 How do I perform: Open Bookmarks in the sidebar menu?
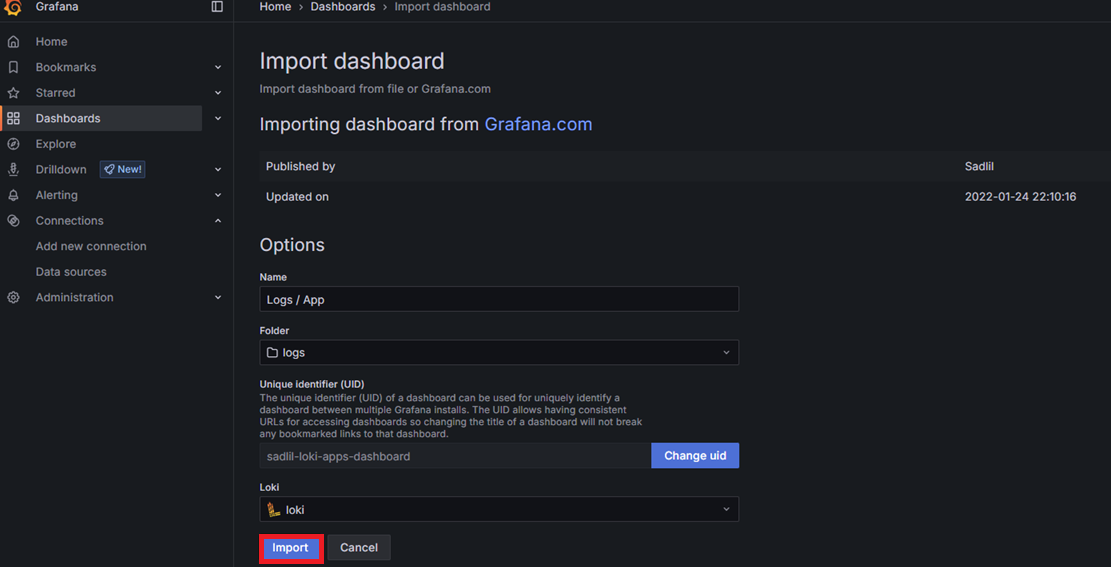tap(66, 67)
